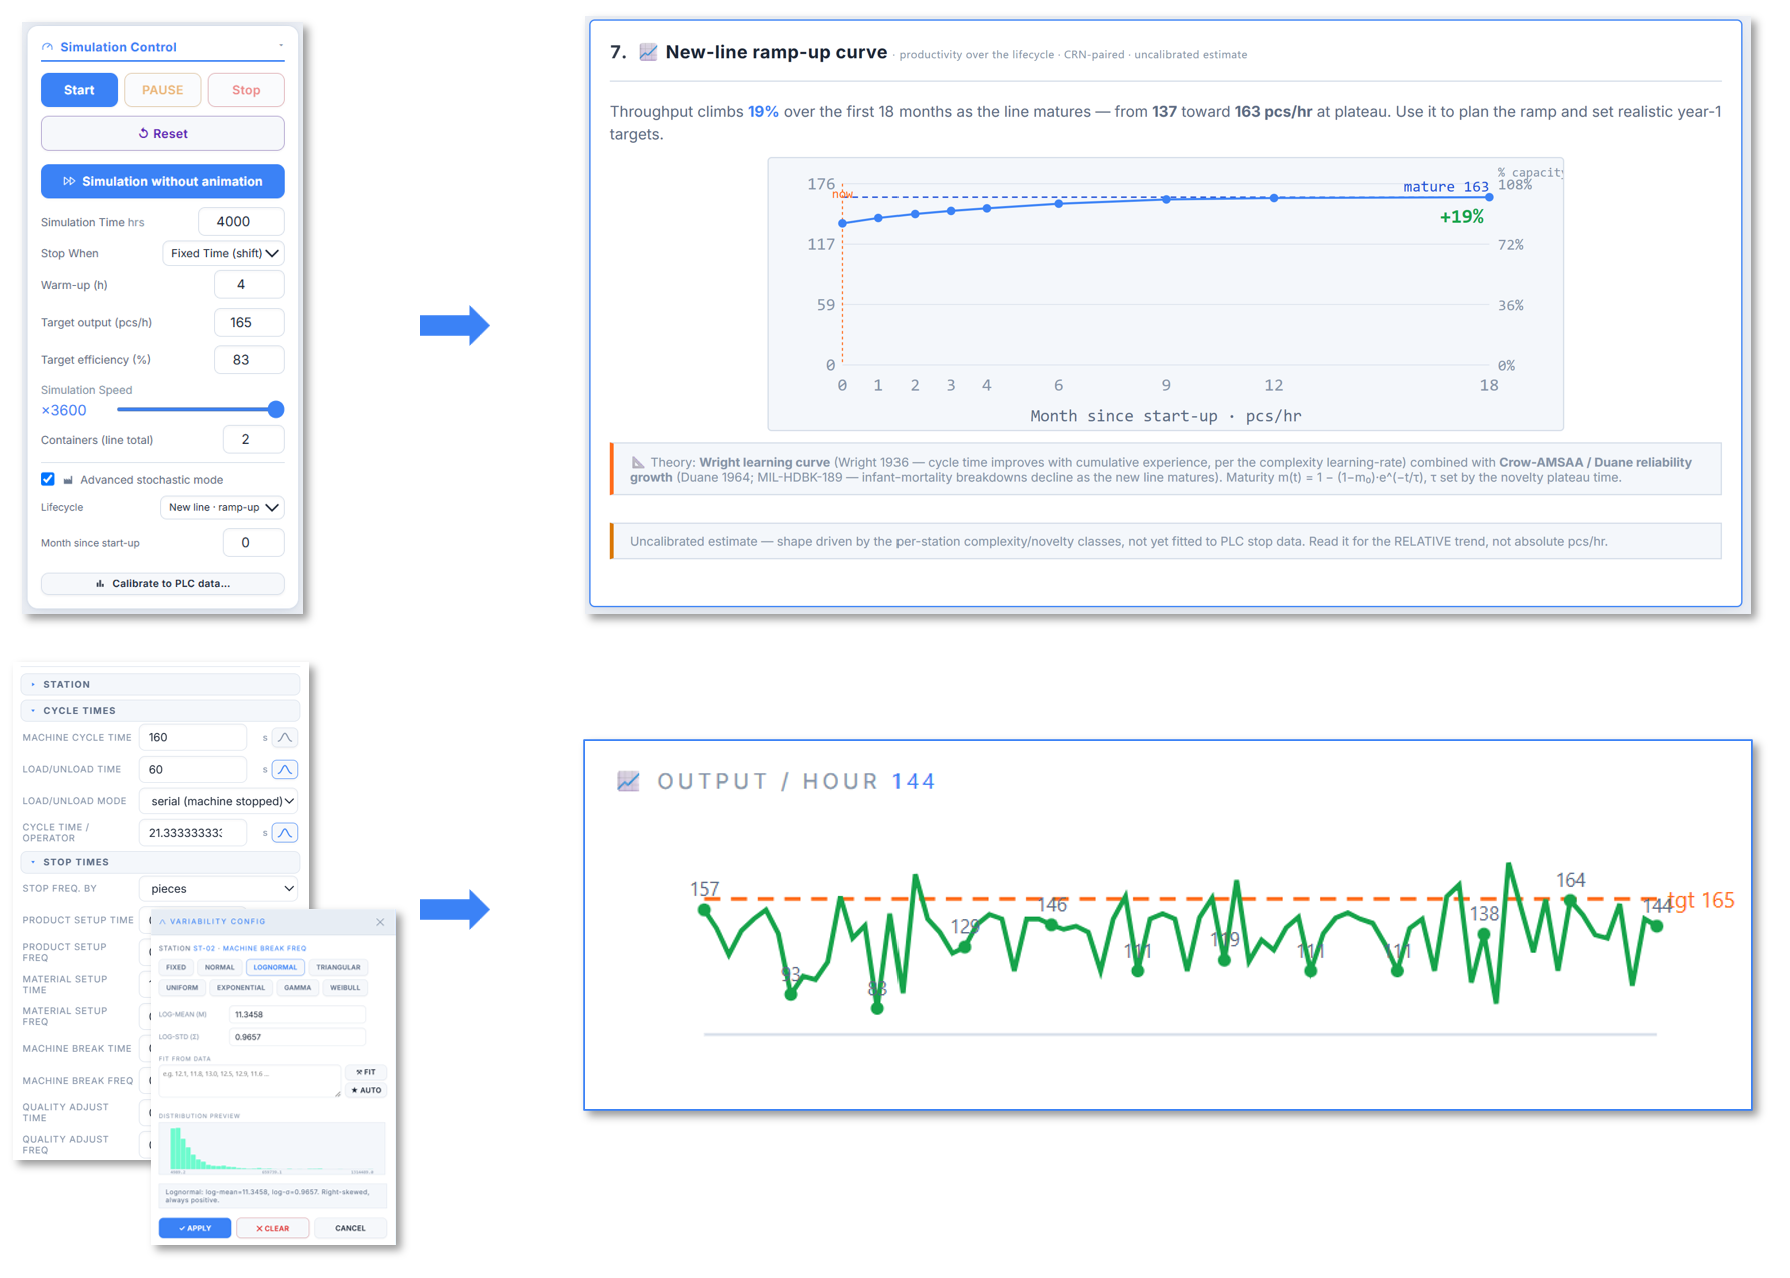Start the simulation

[79, 90]
